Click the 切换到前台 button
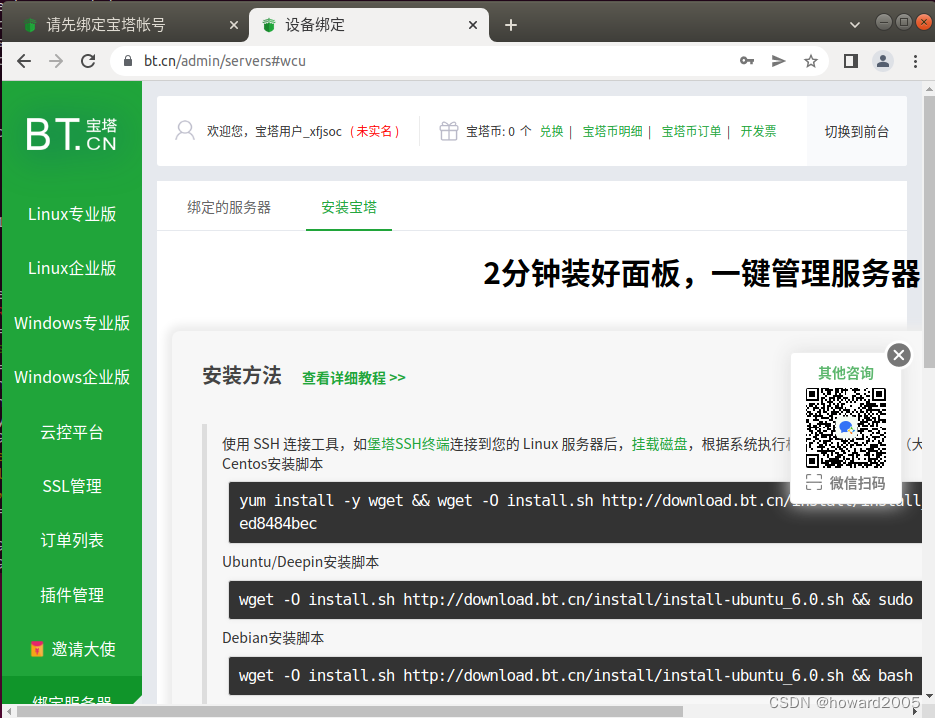Image resolution: width=935 pixels, height=718 pixels. (857, 131)
